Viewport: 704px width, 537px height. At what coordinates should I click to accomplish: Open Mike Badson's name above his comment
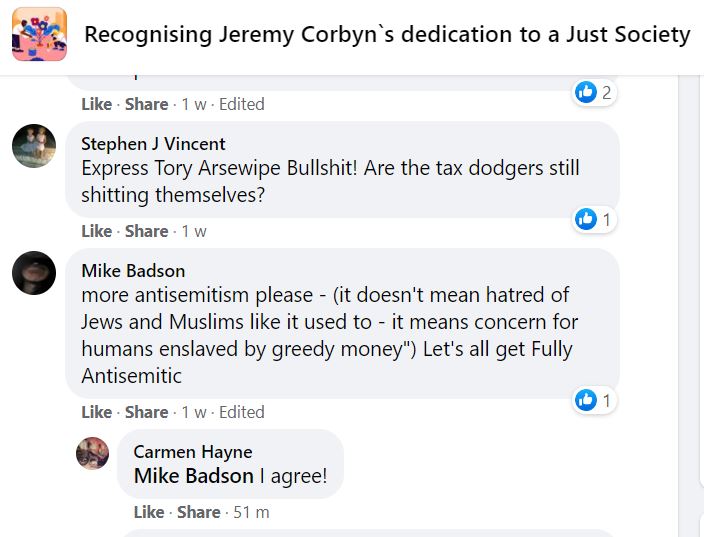(133, 270)
